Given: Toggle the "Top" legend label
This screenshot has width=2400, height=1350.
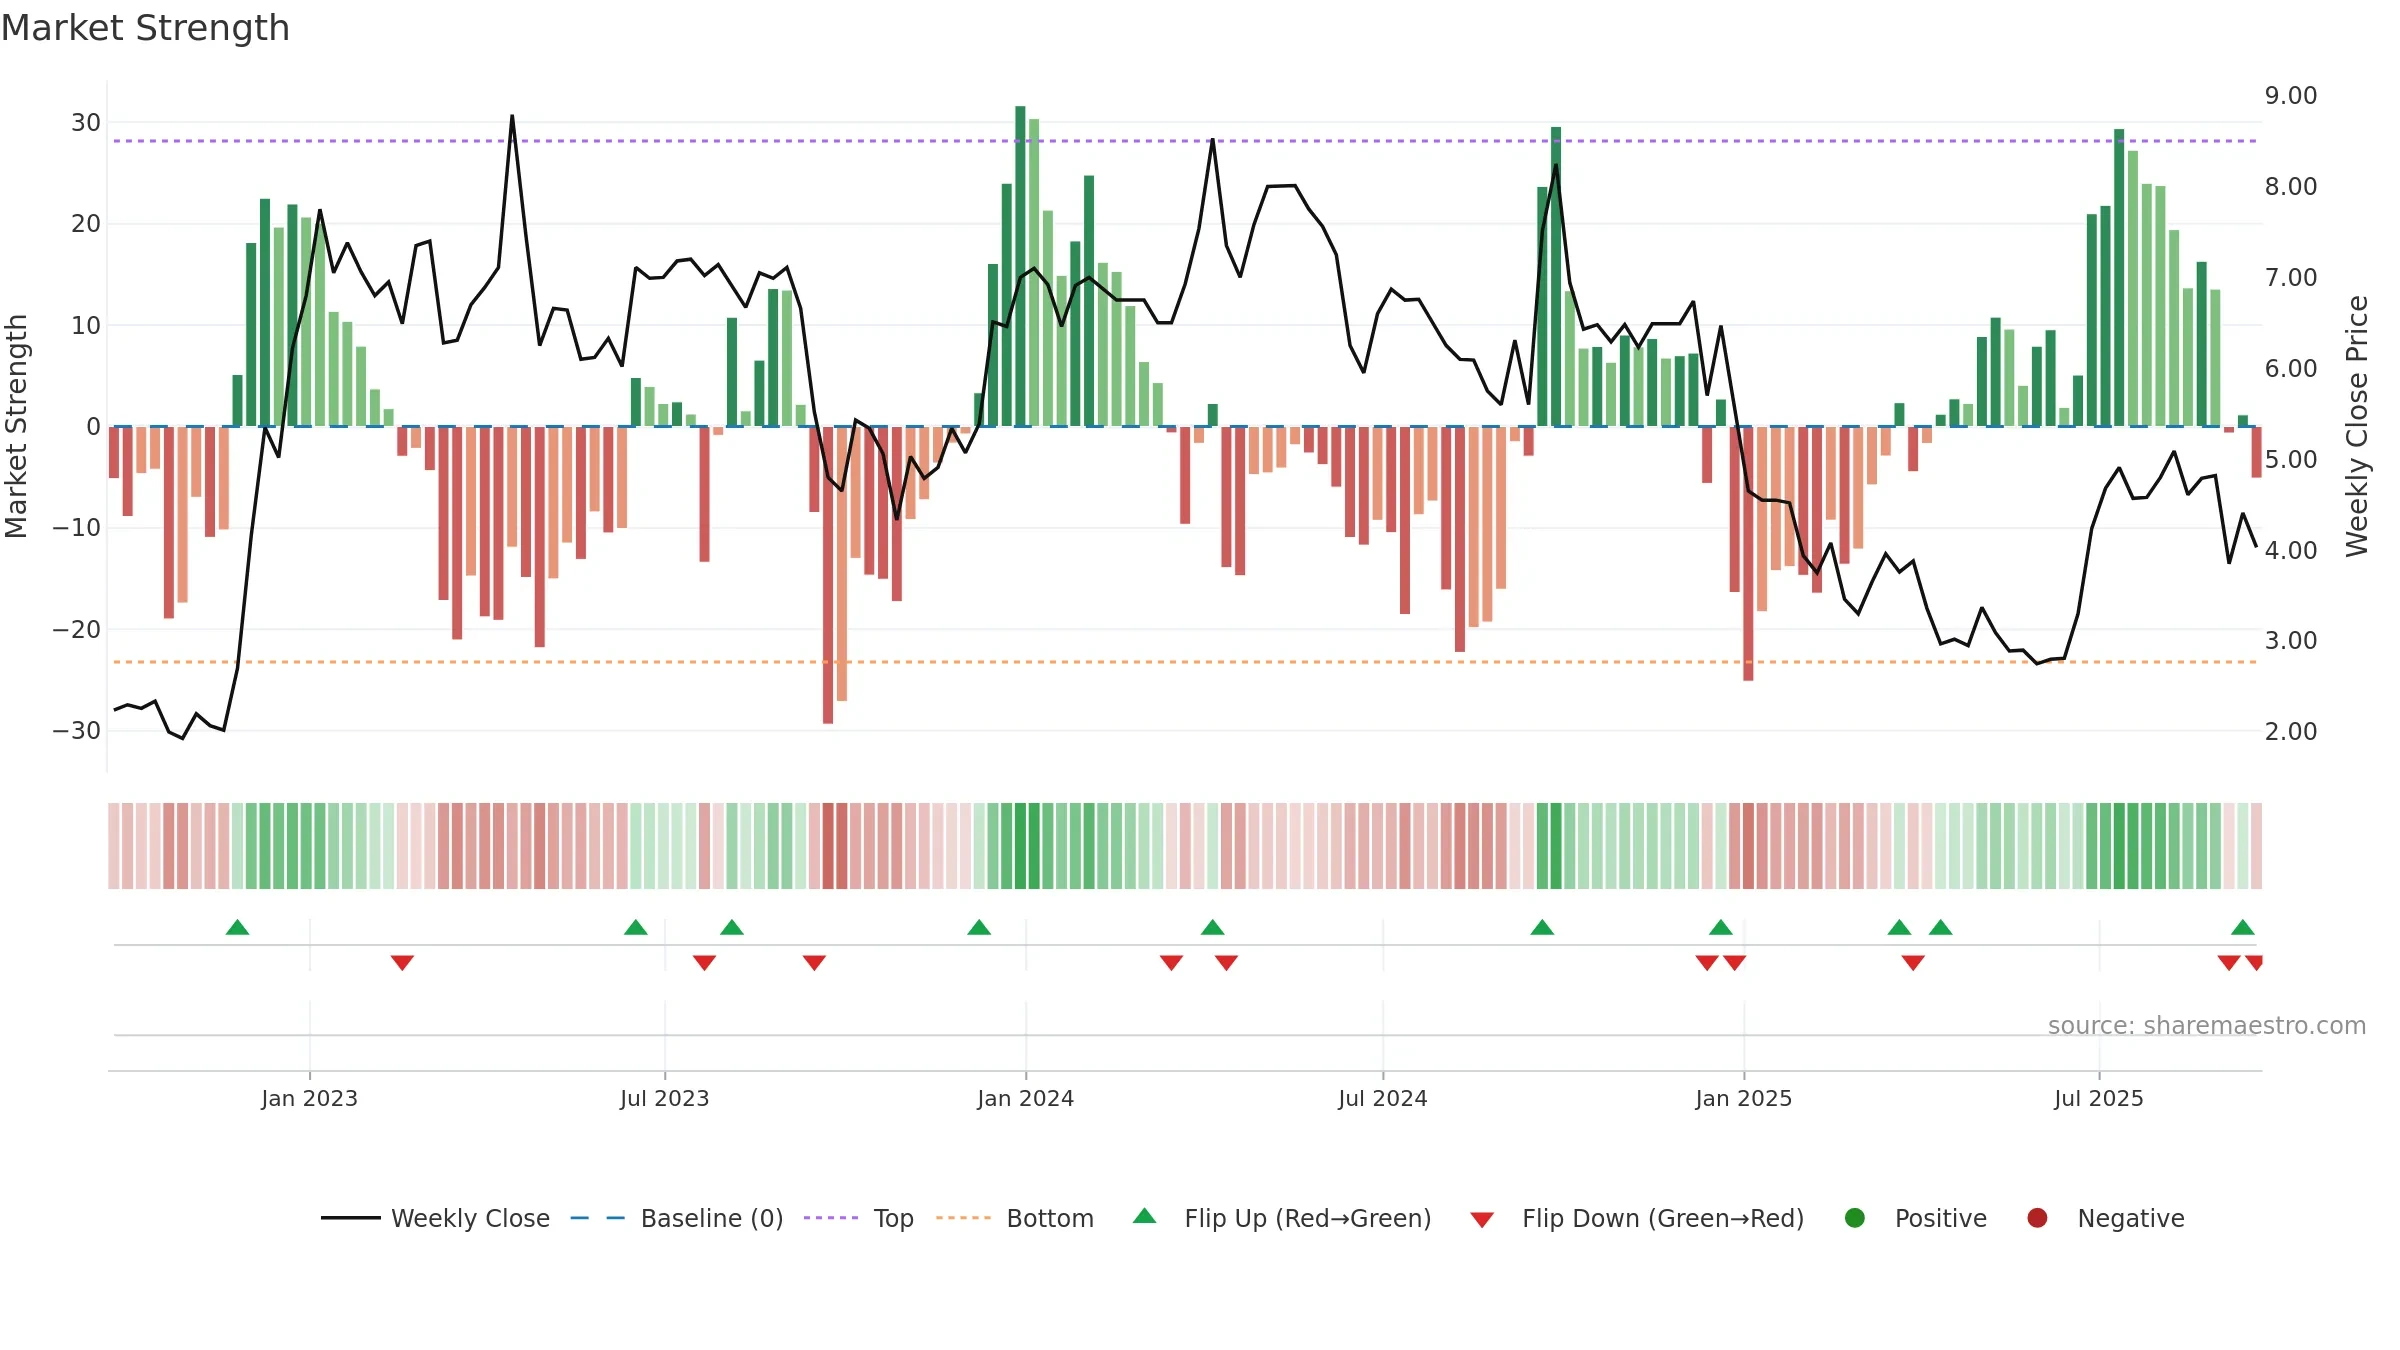Looking at the screenshot, I should pos(894,1219).
